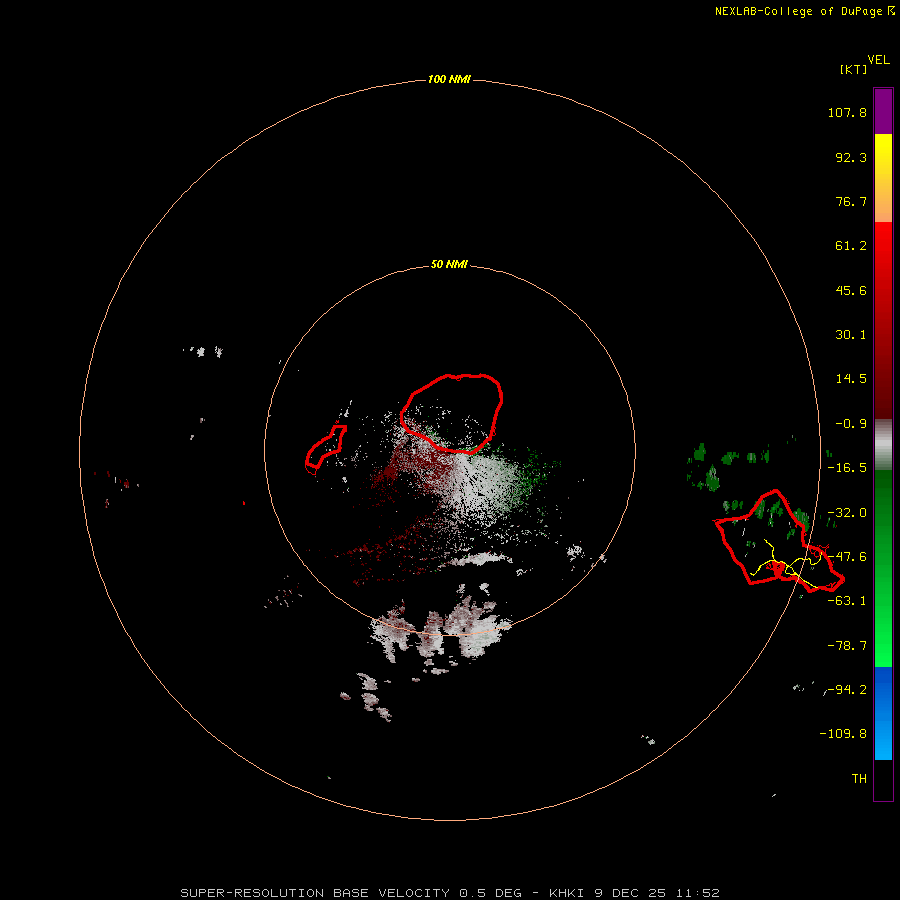Select the -94.2 scale value
Image resolution: width=900 pixels, height=900 pixels.
coord(847,690)
